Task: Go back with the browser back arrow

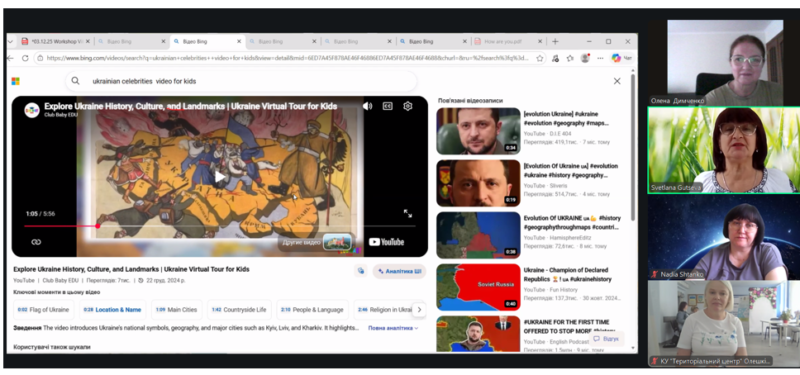Action: [x=10, y=58]
